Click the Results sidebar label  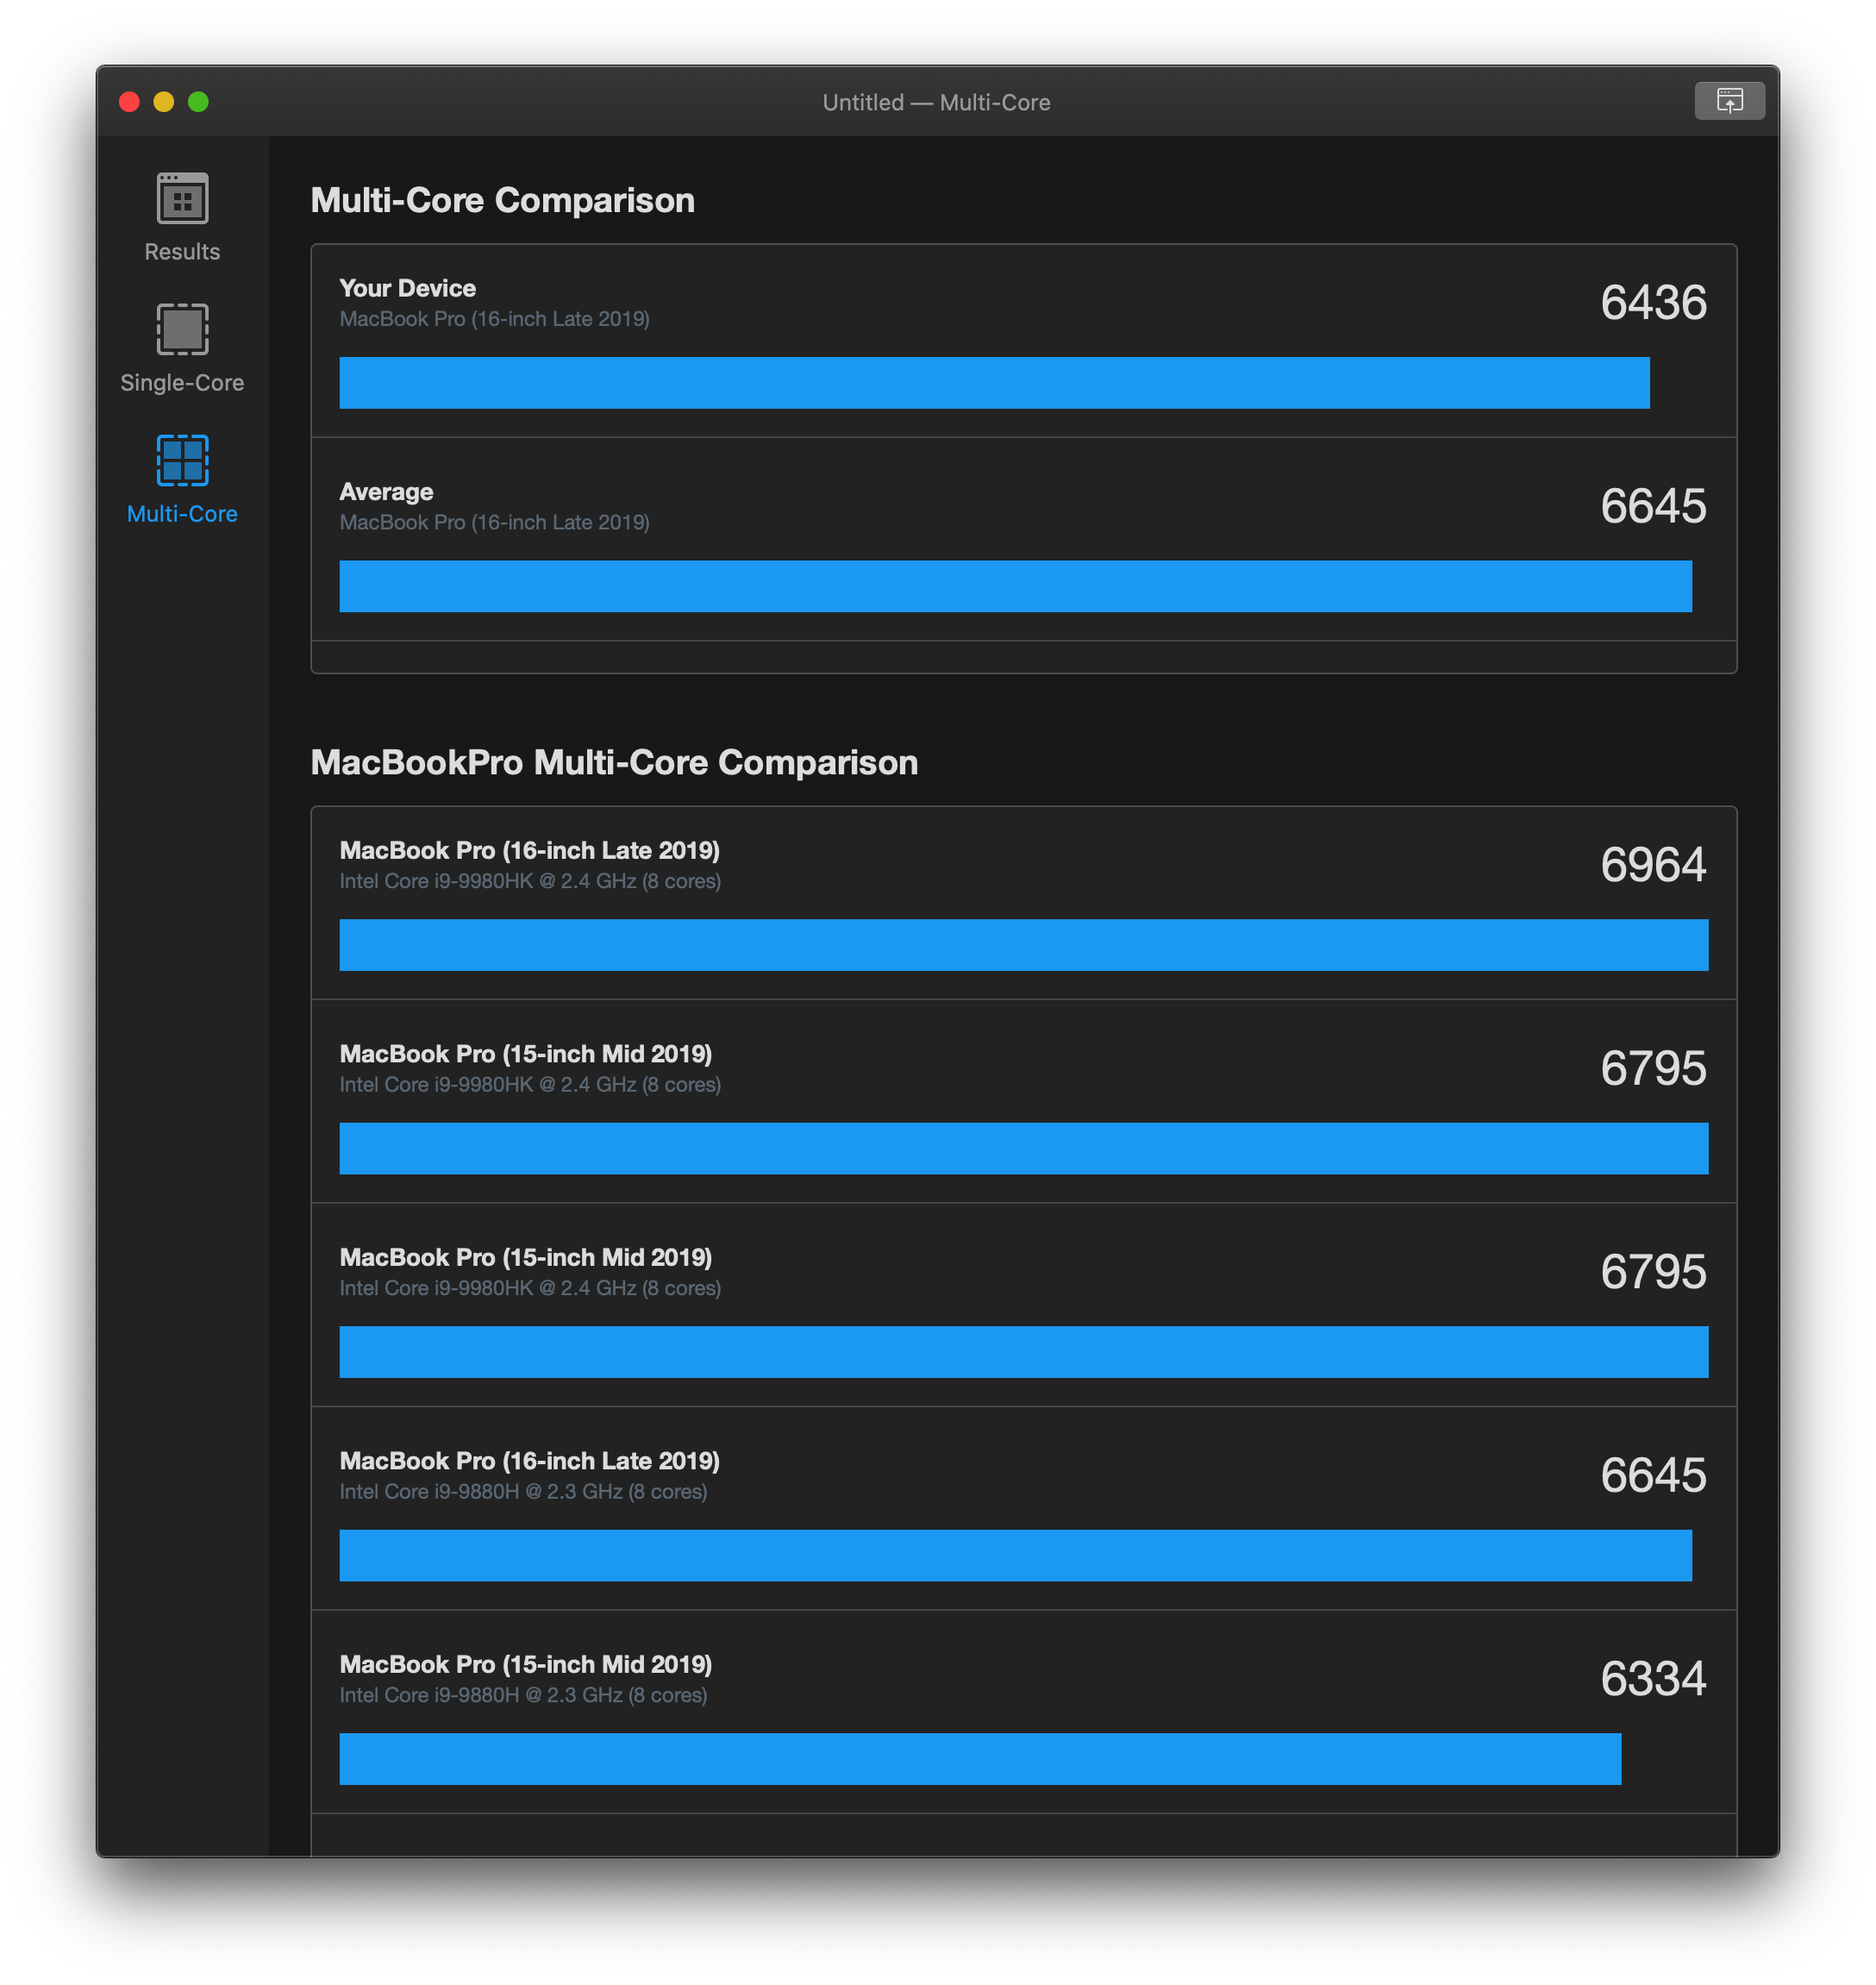(x=182, y=252)
